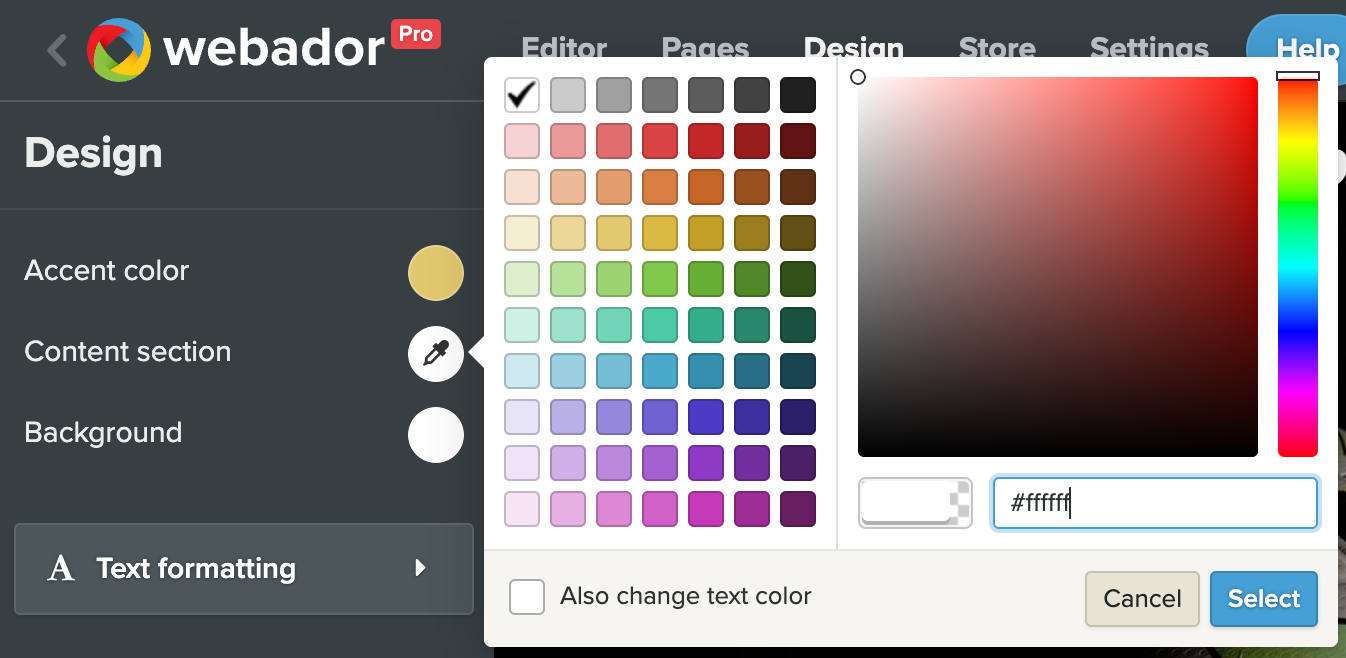
Task: Click the back chevron arrow
Action: tap(57, 50)
